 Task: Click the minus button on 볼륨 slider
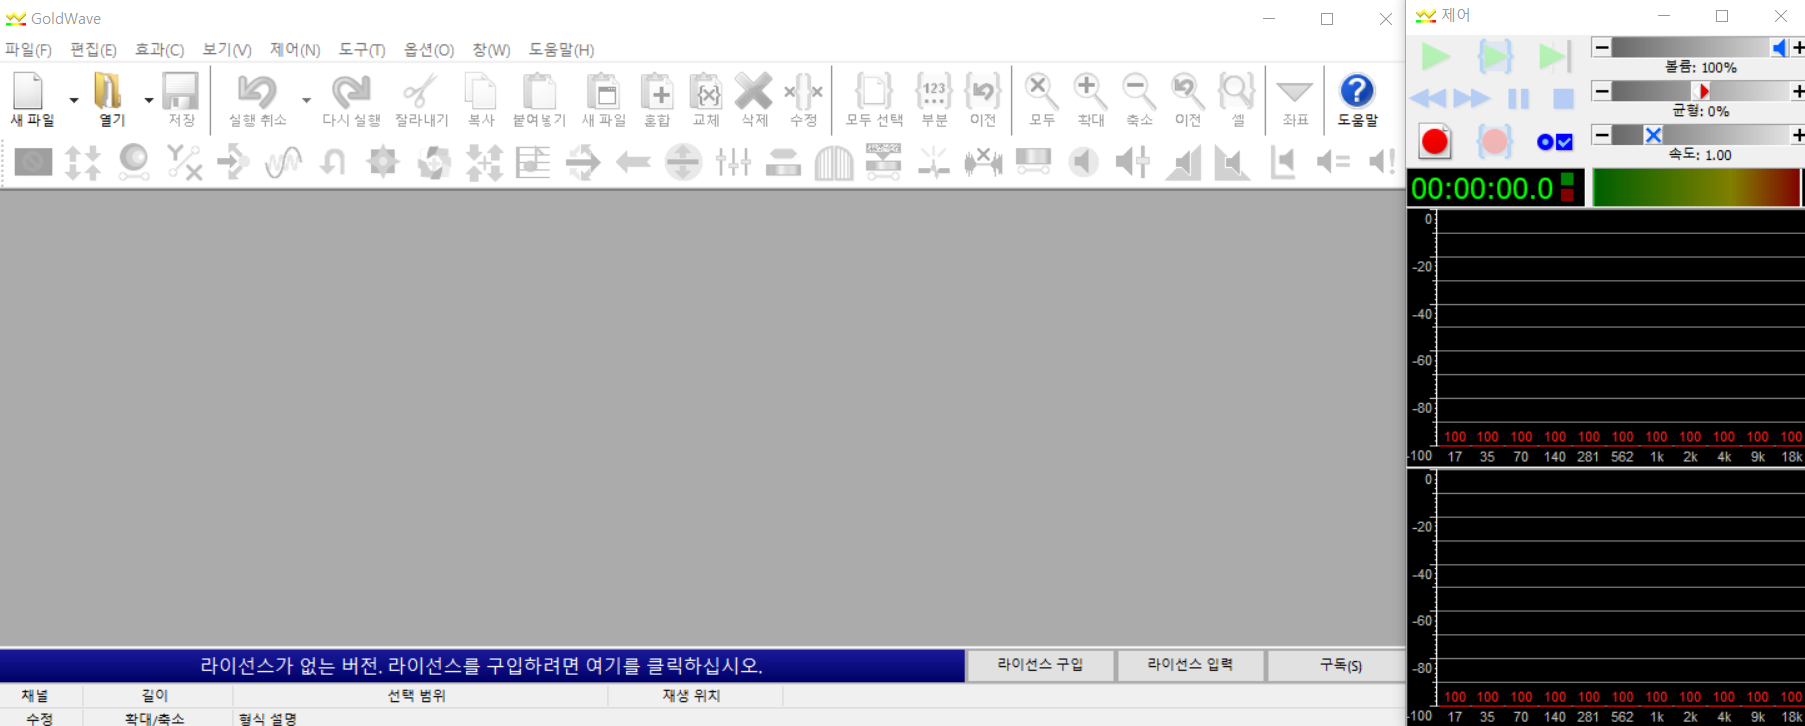[1601, 47]
